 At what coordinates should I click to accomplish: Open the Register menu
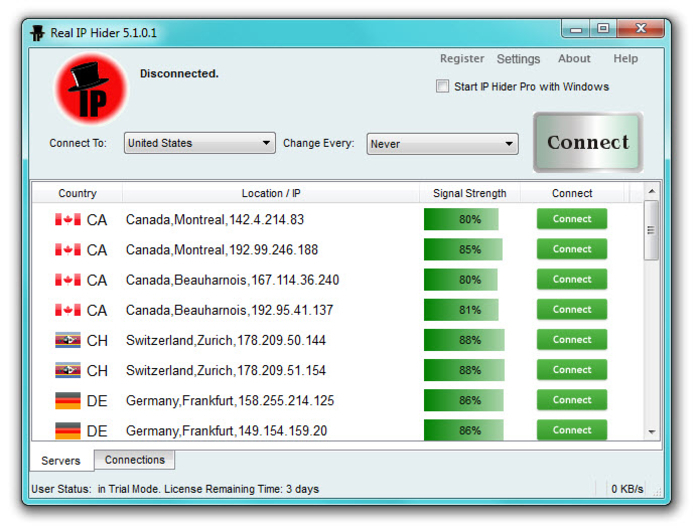(462, 59)
